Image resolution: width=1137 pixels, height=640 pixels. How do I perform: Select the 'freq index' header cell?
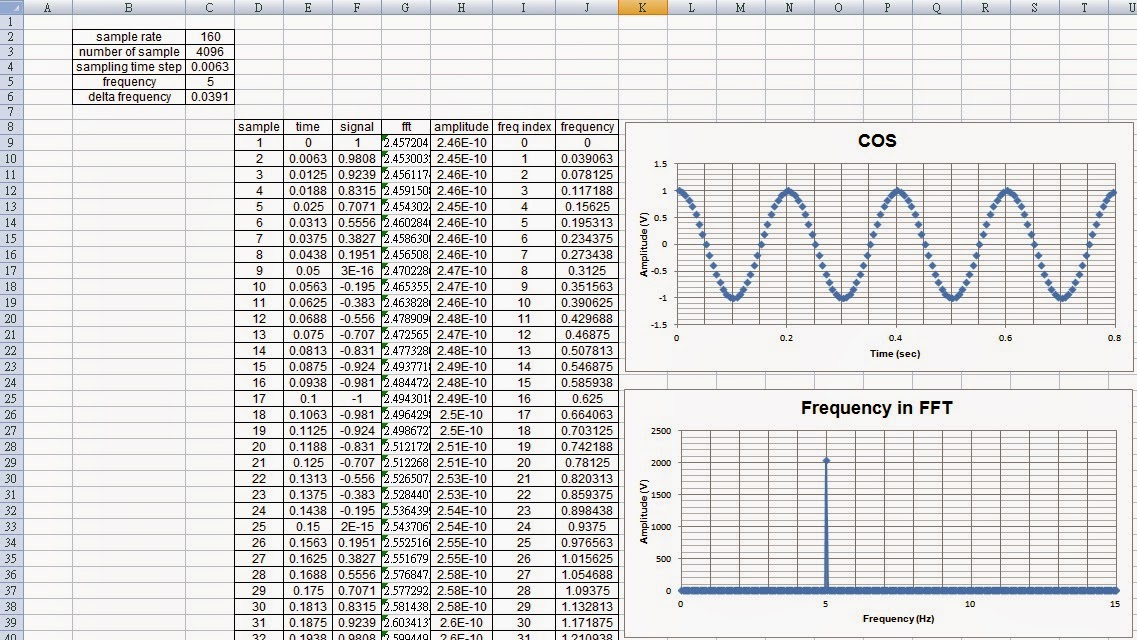[523, 127]
